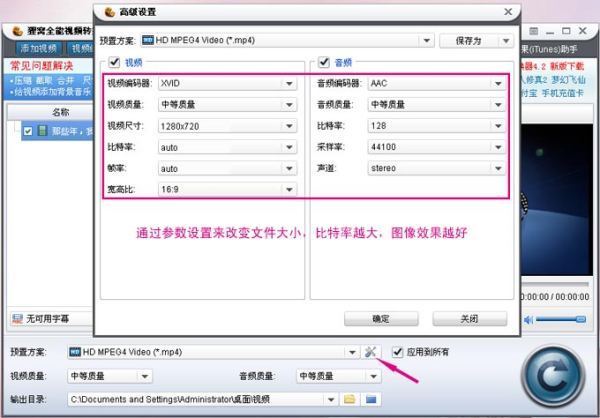Close the 高级设置 dialog window
Screen dimensions: 600x418
508,12
